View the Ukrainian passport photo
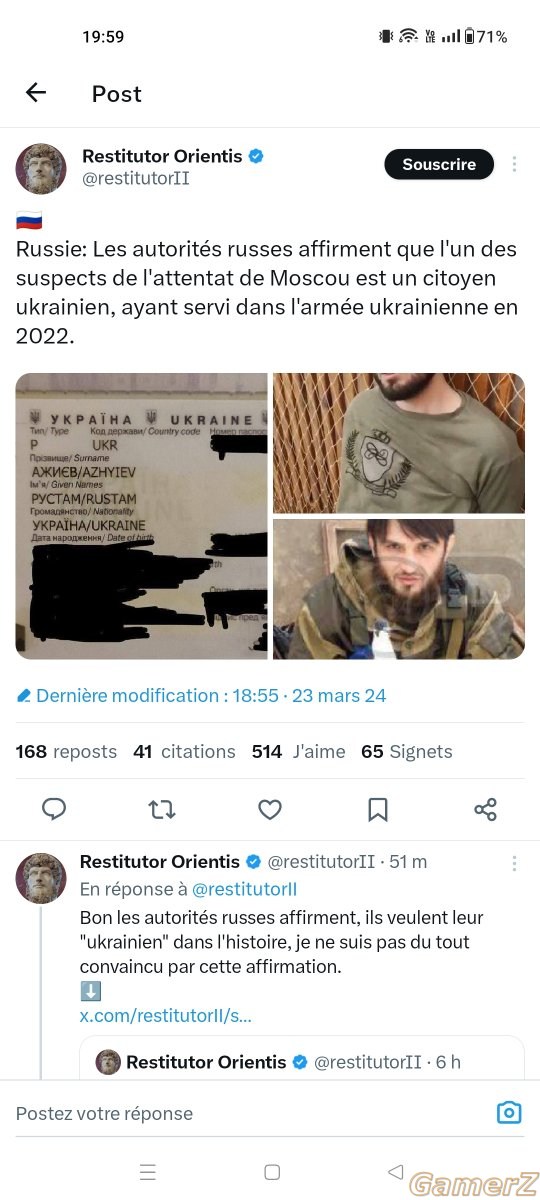540x1200 pixels. [142, 516]
